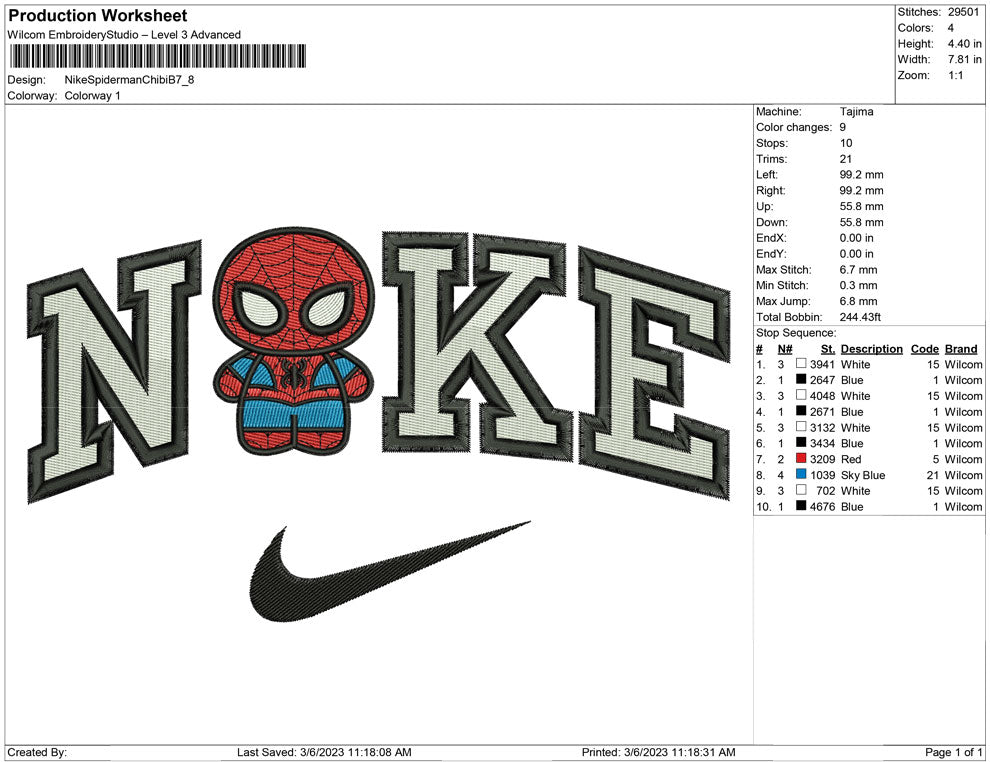Select the white swatch beside 3132 White
This screenshot has height=762, width=990.
[x=801, y=427]
